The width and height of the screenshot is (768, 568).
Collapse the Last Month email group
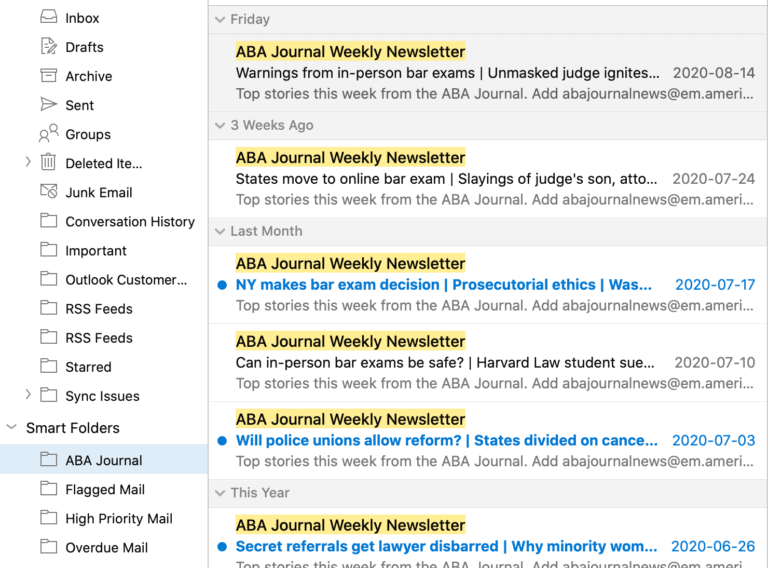pyautogui.click(x=220, y=231)
